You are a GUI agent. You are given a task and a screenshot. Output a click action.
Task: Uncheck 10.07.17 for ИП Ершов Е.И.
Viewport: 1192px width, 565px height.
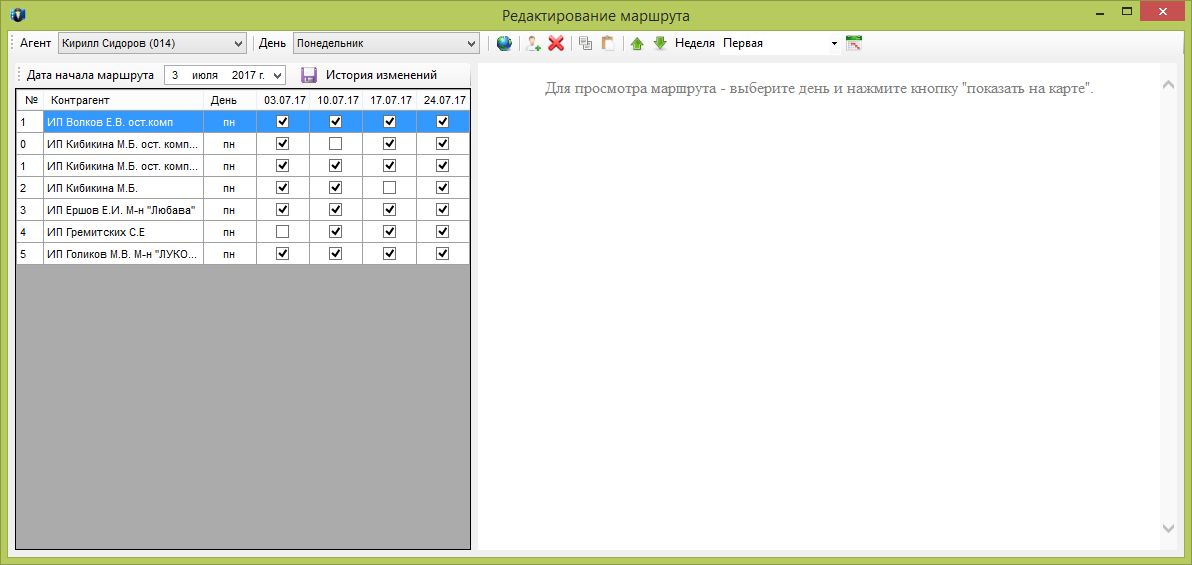point(336,210)
